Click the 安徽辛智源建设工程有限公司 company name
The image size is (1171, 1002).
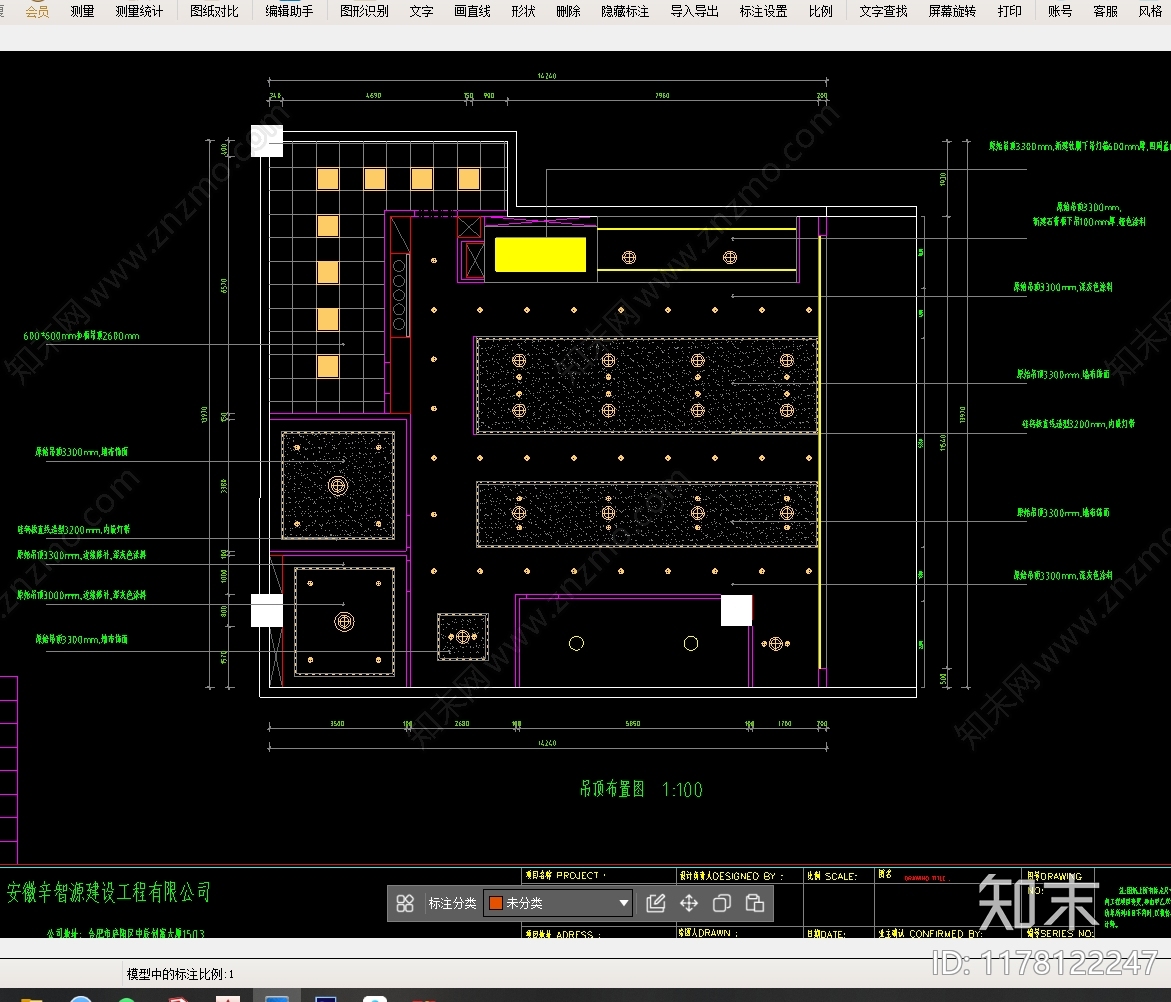coord(108,891)
